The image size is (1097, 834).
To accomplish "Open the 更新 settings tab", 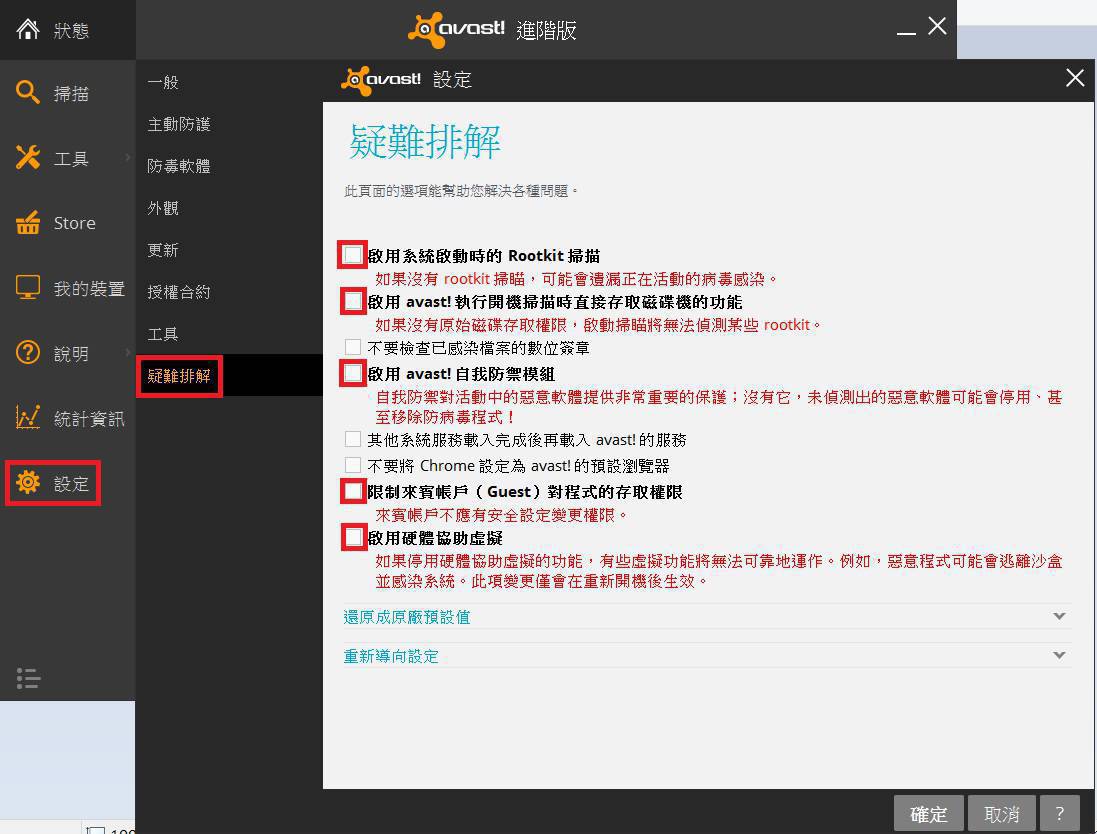I will [x=163, y=250].
